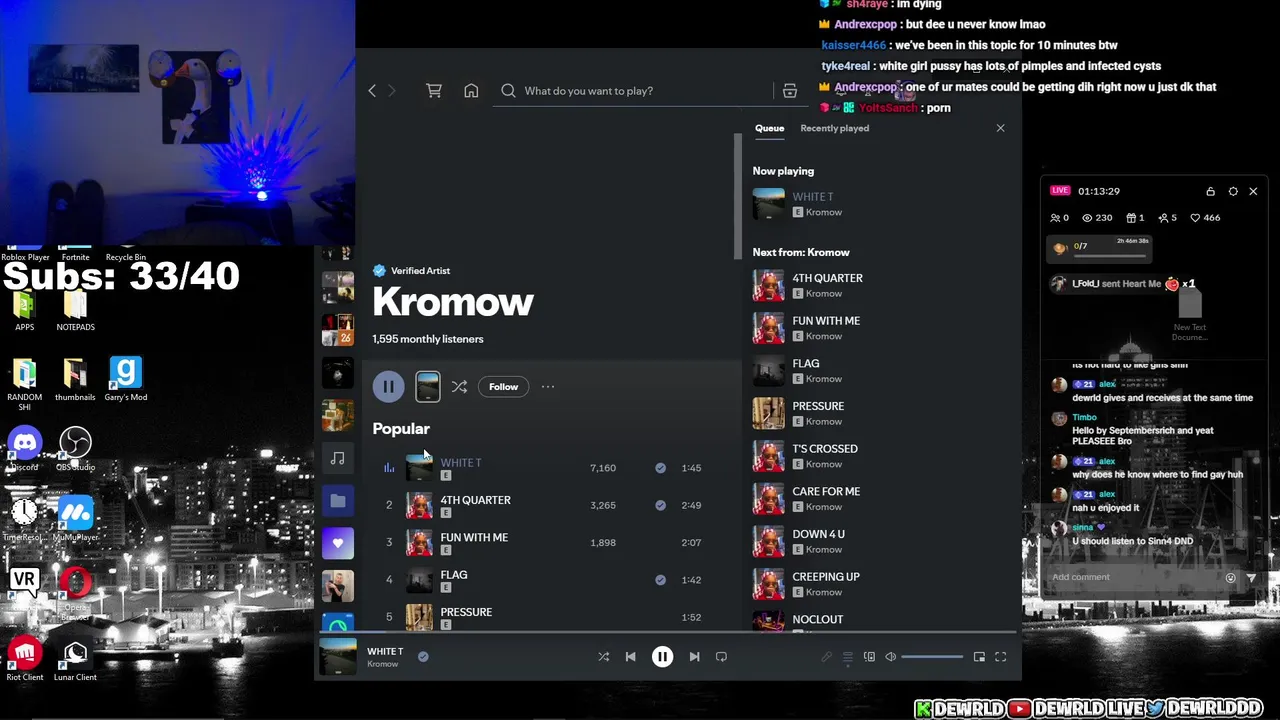
Task: Open the Garry's Mod desktop shortcut
Action: point(126,378)
